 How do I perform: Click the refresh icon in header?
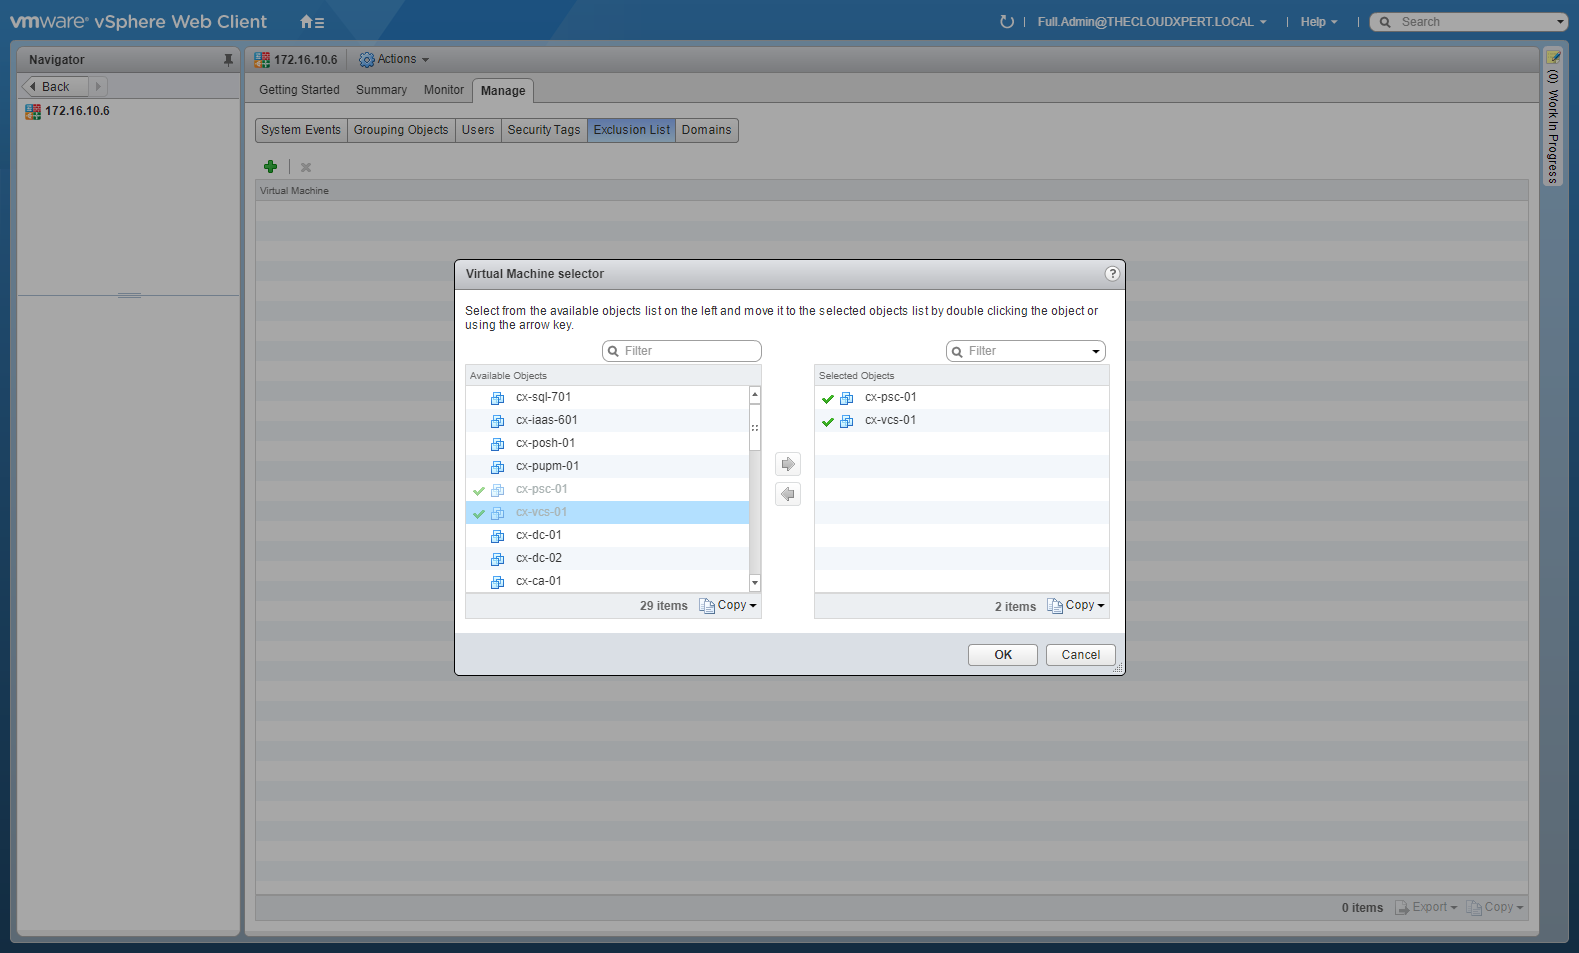click(x=1006, y=22)
